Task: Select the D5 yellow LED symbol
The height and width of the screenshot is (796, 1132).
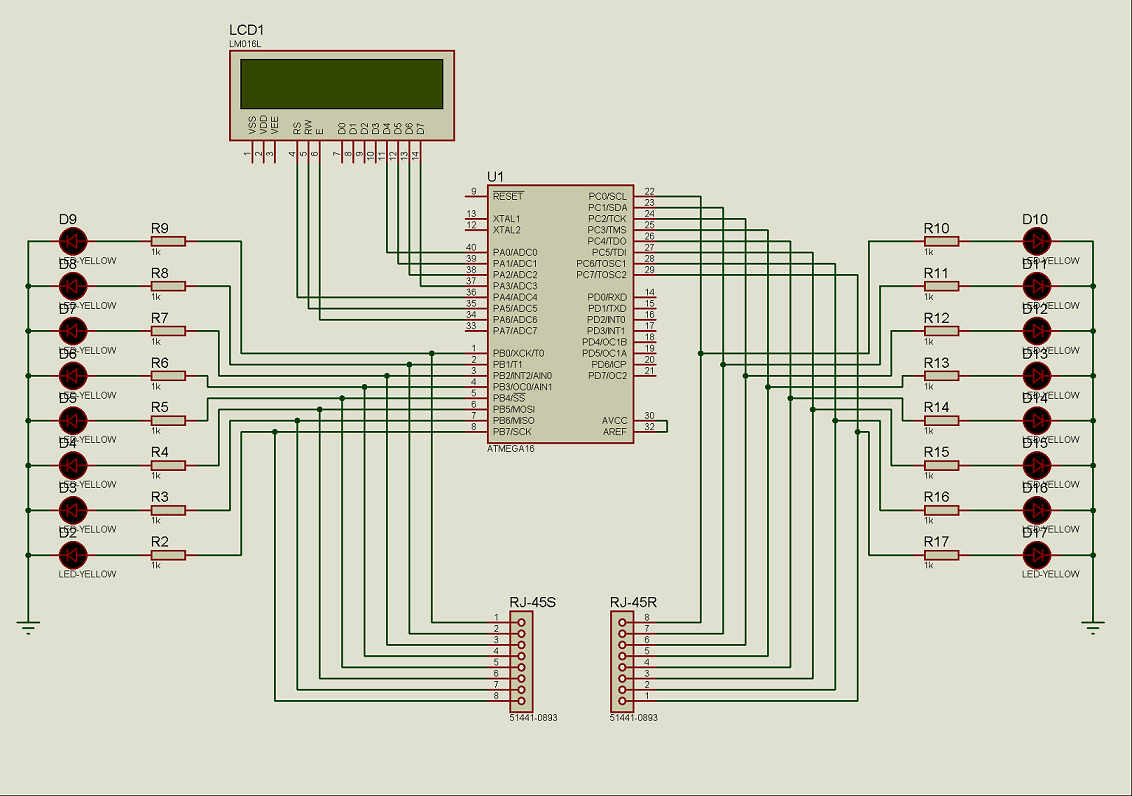Action: tap(72, 421)
